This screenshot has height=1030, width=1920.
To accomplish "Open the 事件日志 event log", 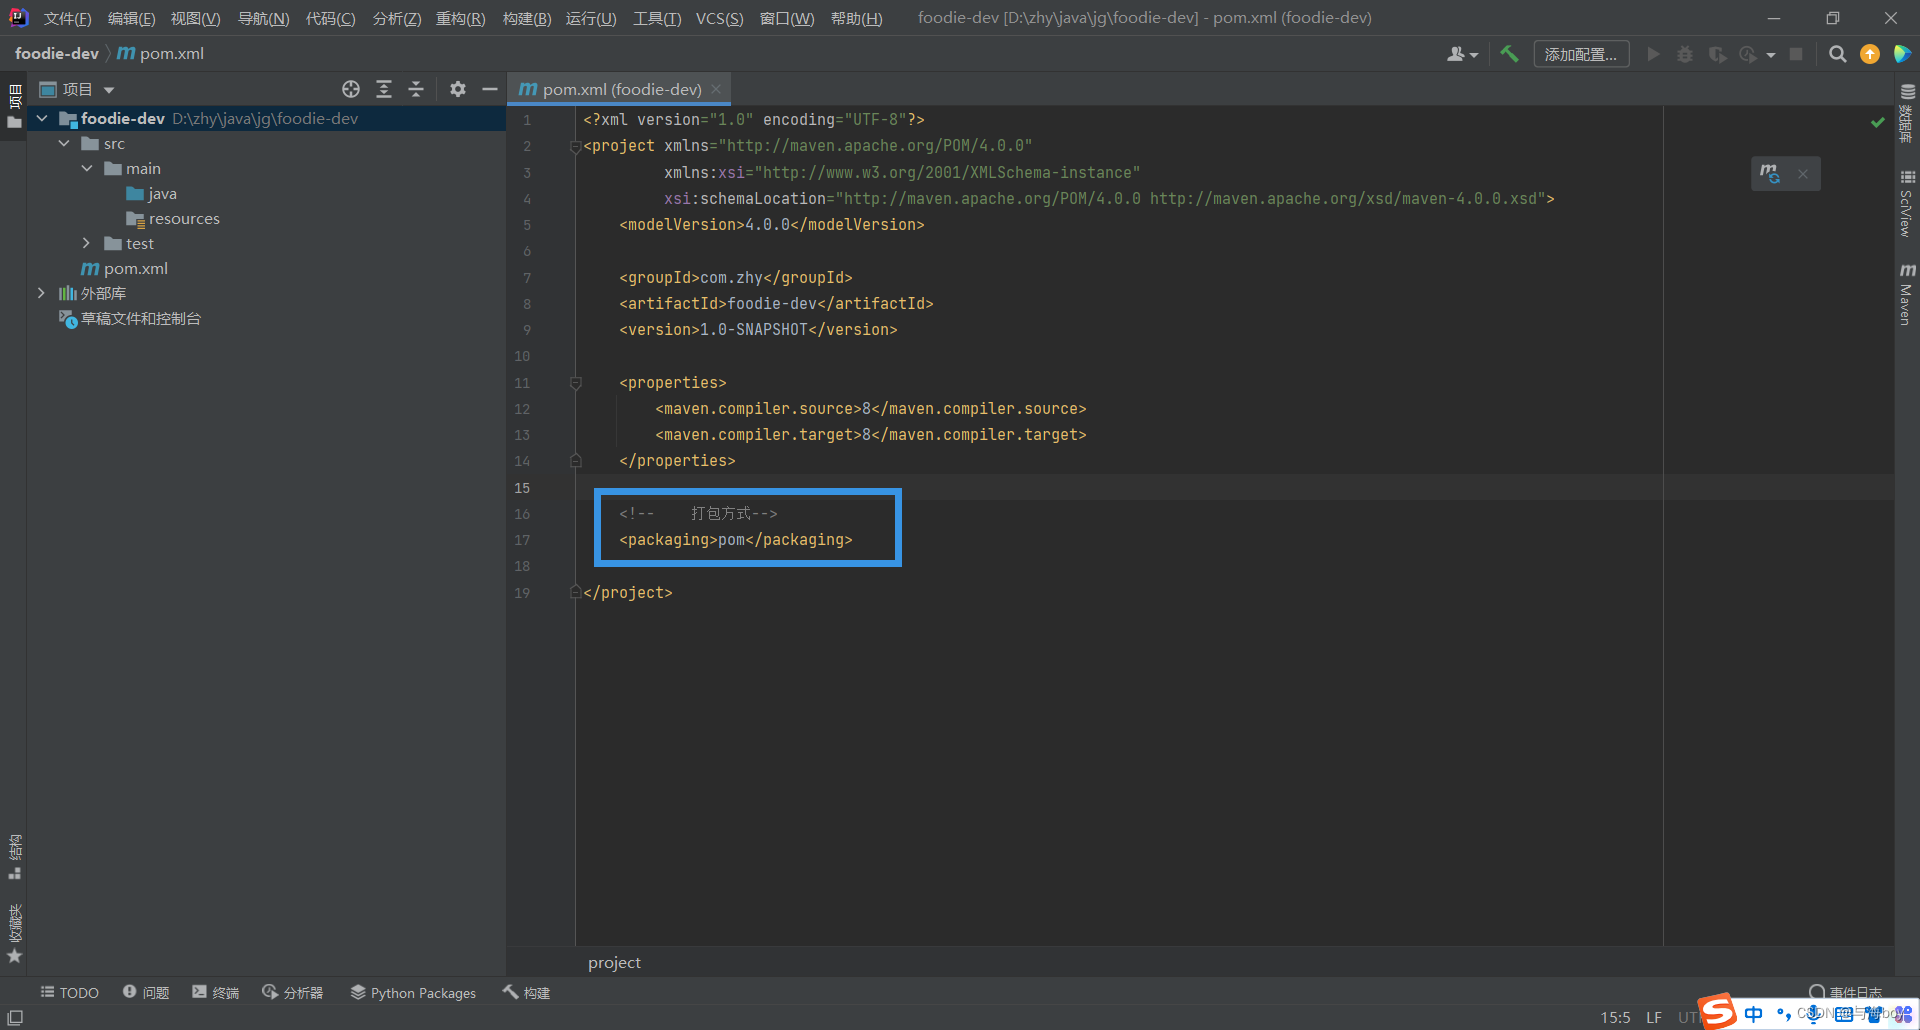I will click(1845, 992).
